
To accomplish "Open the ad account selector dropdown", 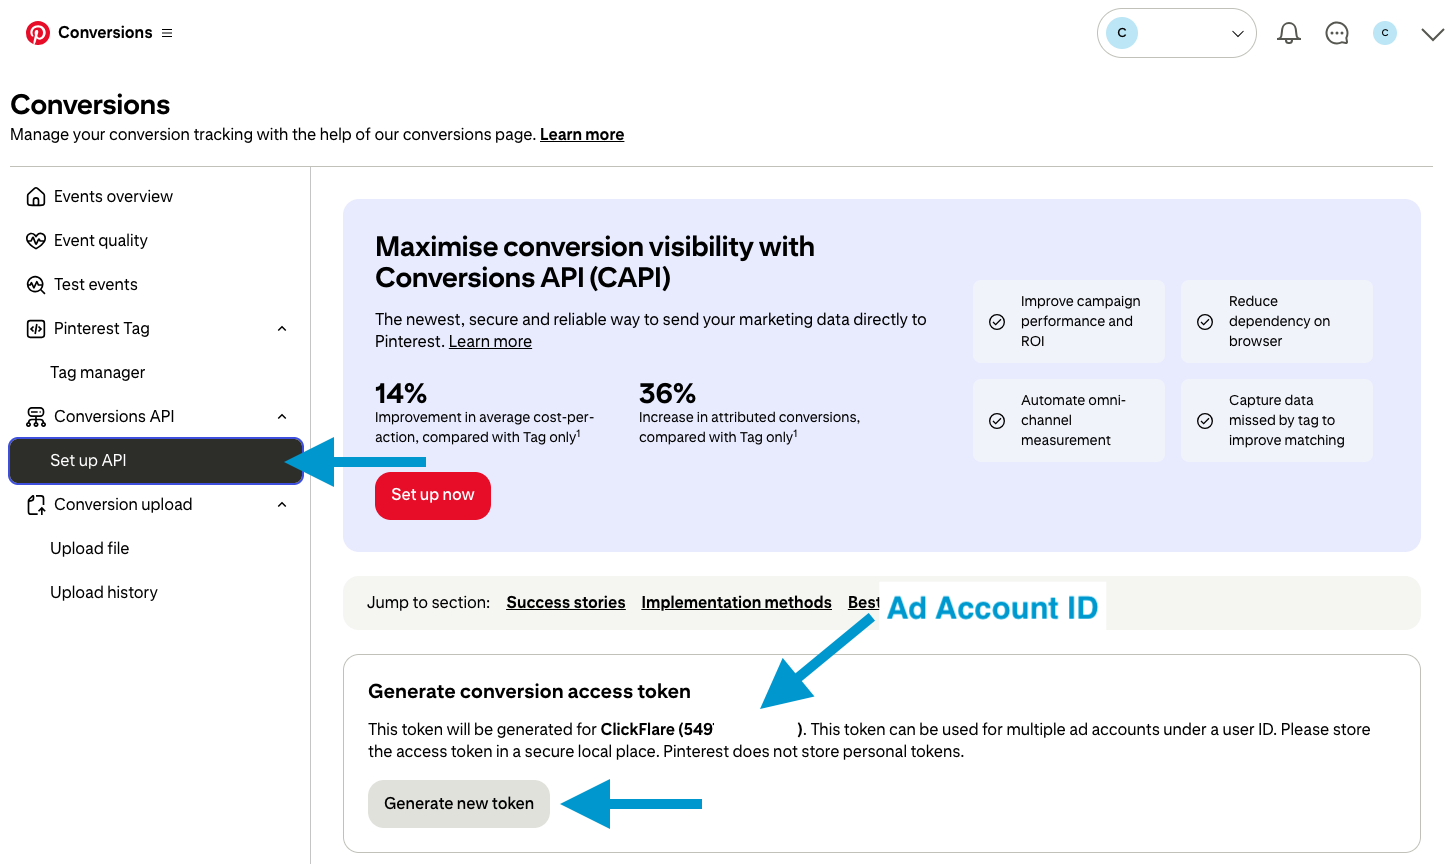I will point(1176,34).
